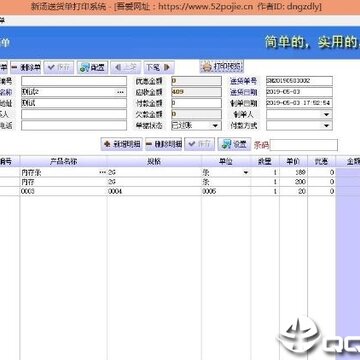360x360 pixels.
Task: Click the detail row 保存 save button
Action: click(x=200, y=144)
